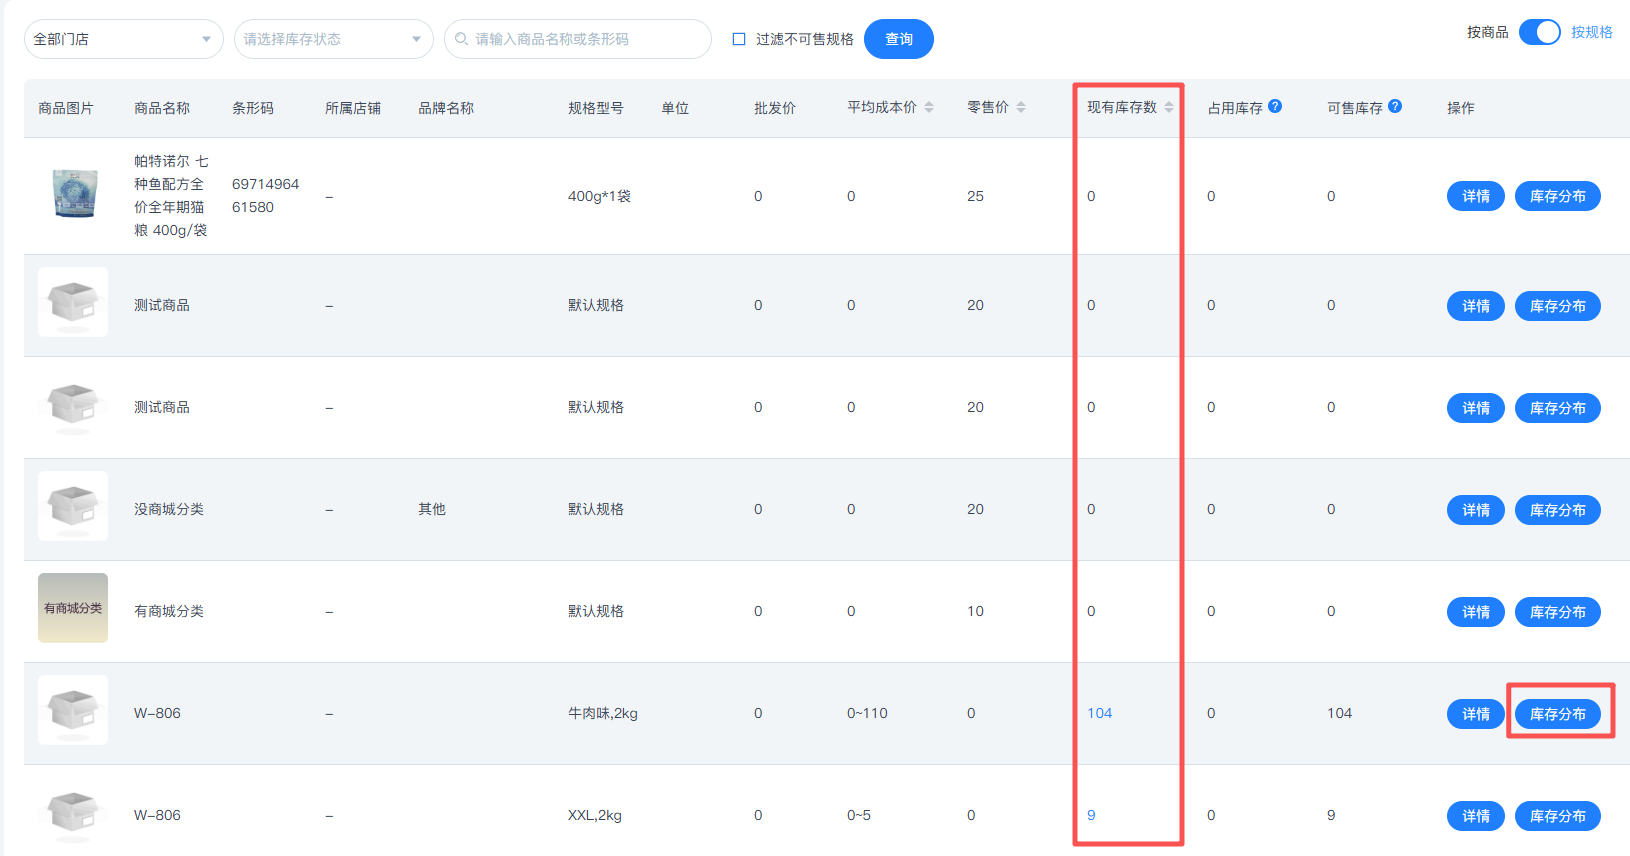Viewport: 1630px width, 856px height.
Task: View 详情 for the cat food product
Action: (1475, 196)
